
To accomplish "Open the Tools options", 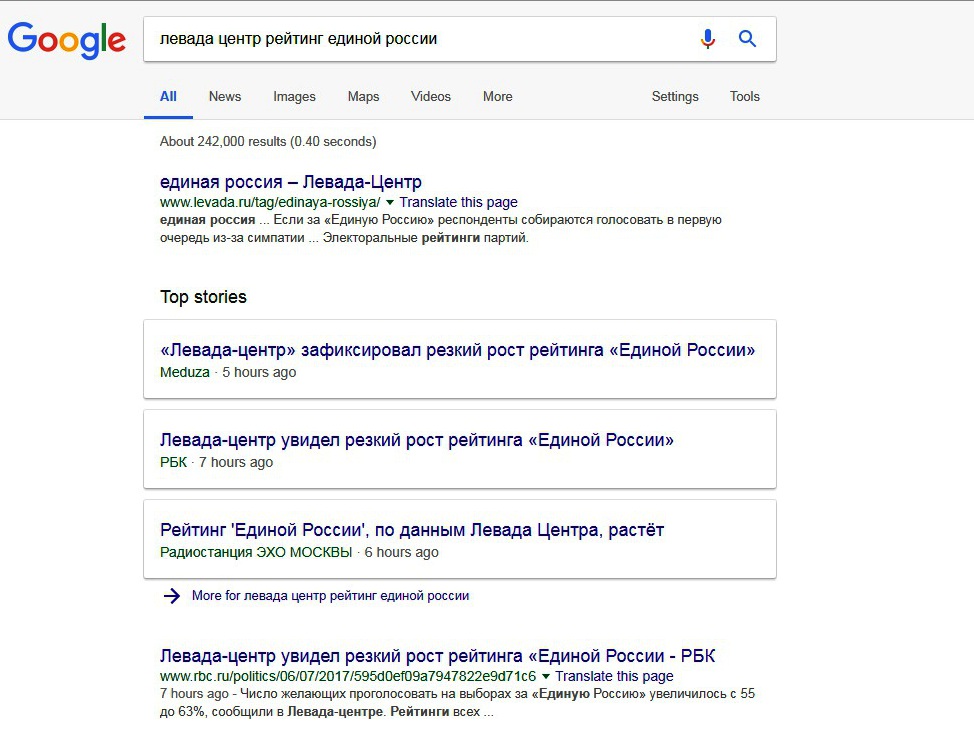I will click(x=744, y=96).
